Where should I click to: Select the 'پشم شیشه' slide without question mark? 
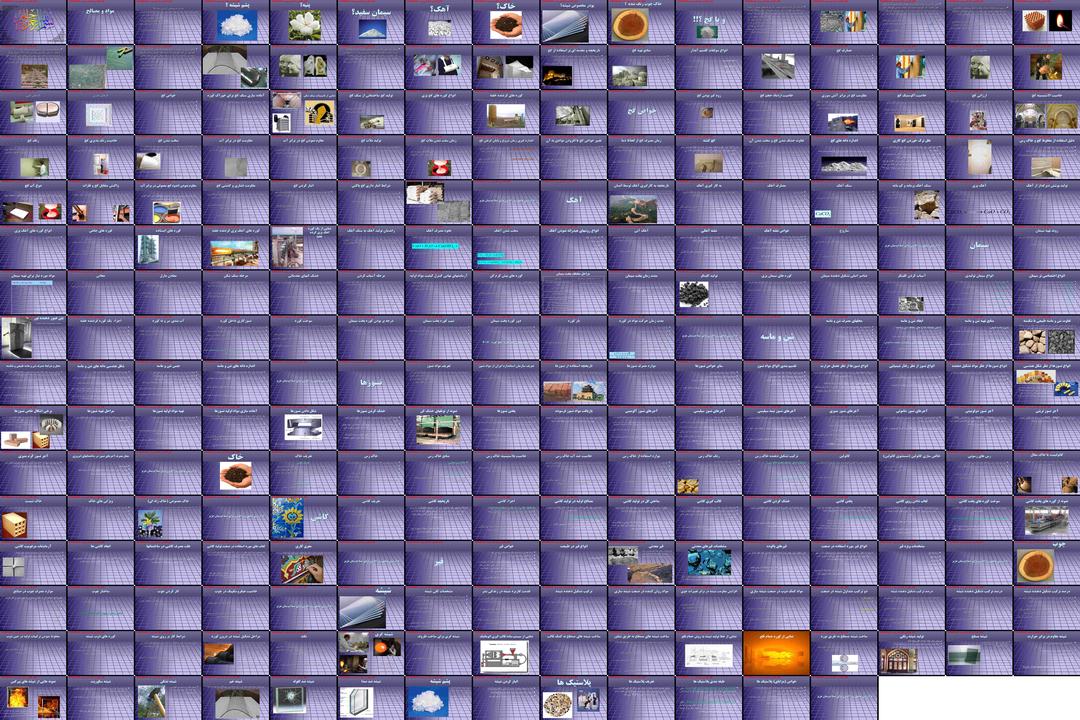pyautogui.click(x=438, y=697)
